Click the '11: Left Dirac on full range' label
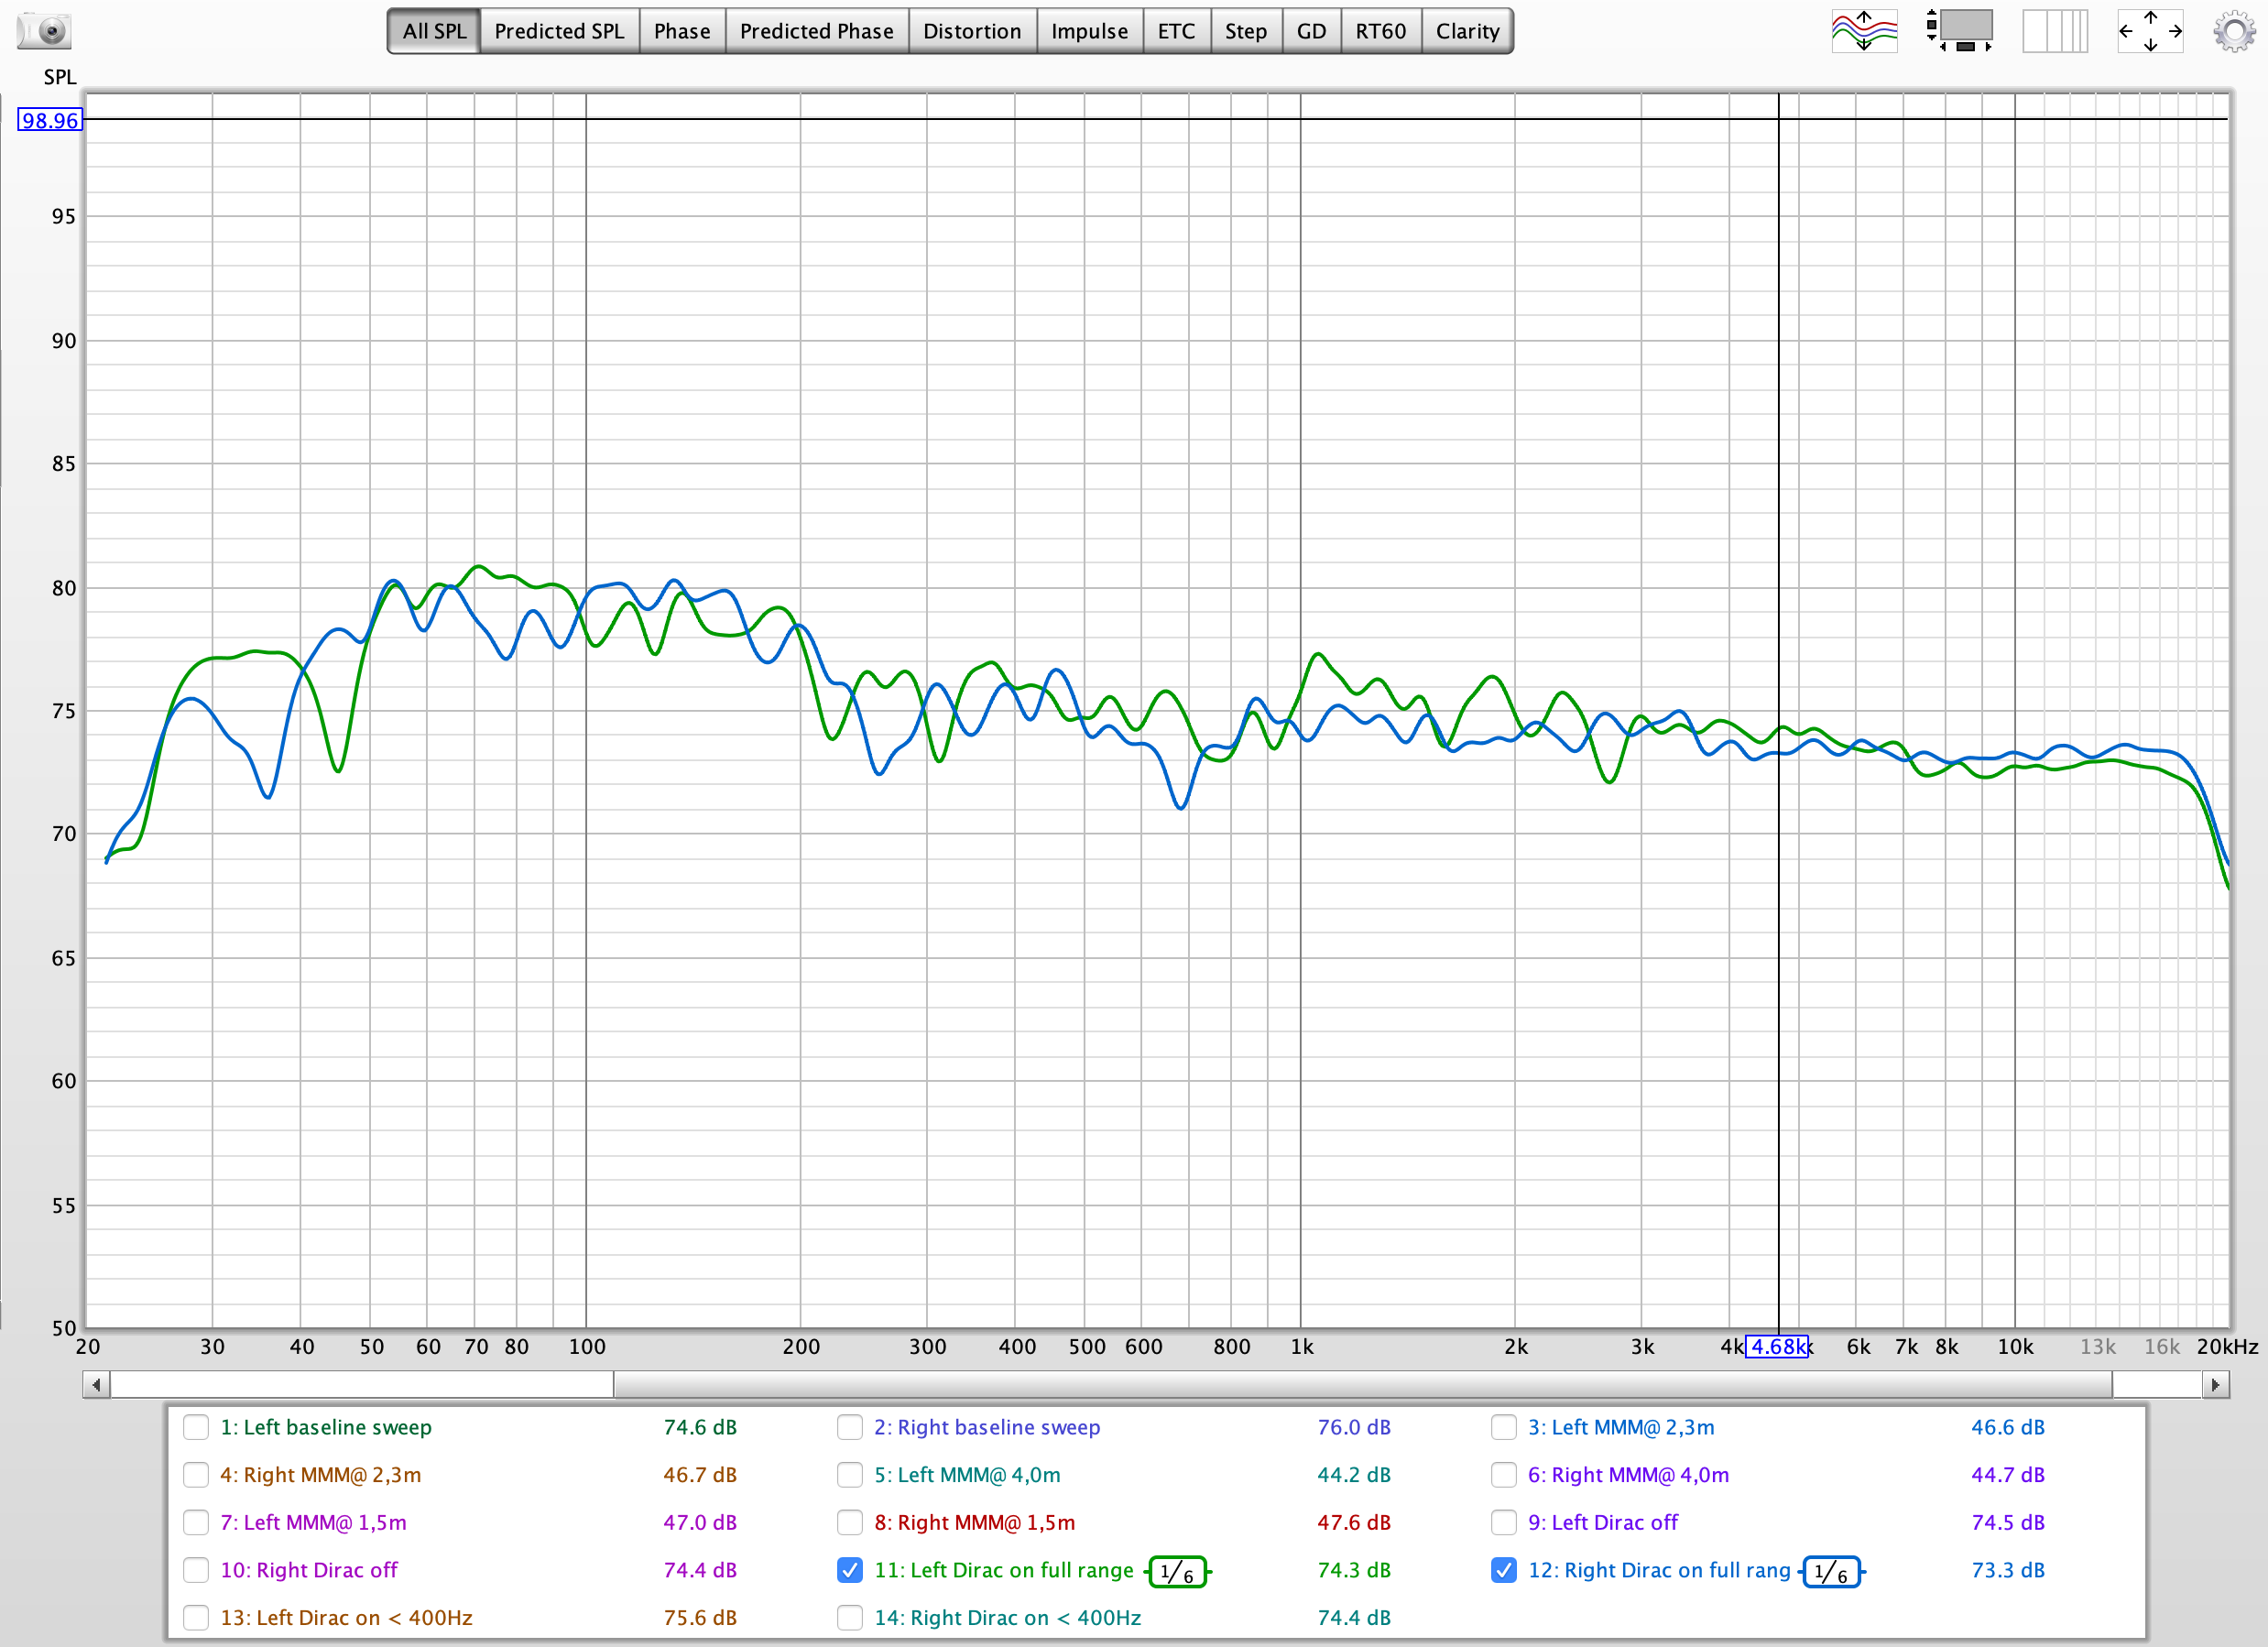This screenshot has height=1647, width=2268. pos(1004,1570)
